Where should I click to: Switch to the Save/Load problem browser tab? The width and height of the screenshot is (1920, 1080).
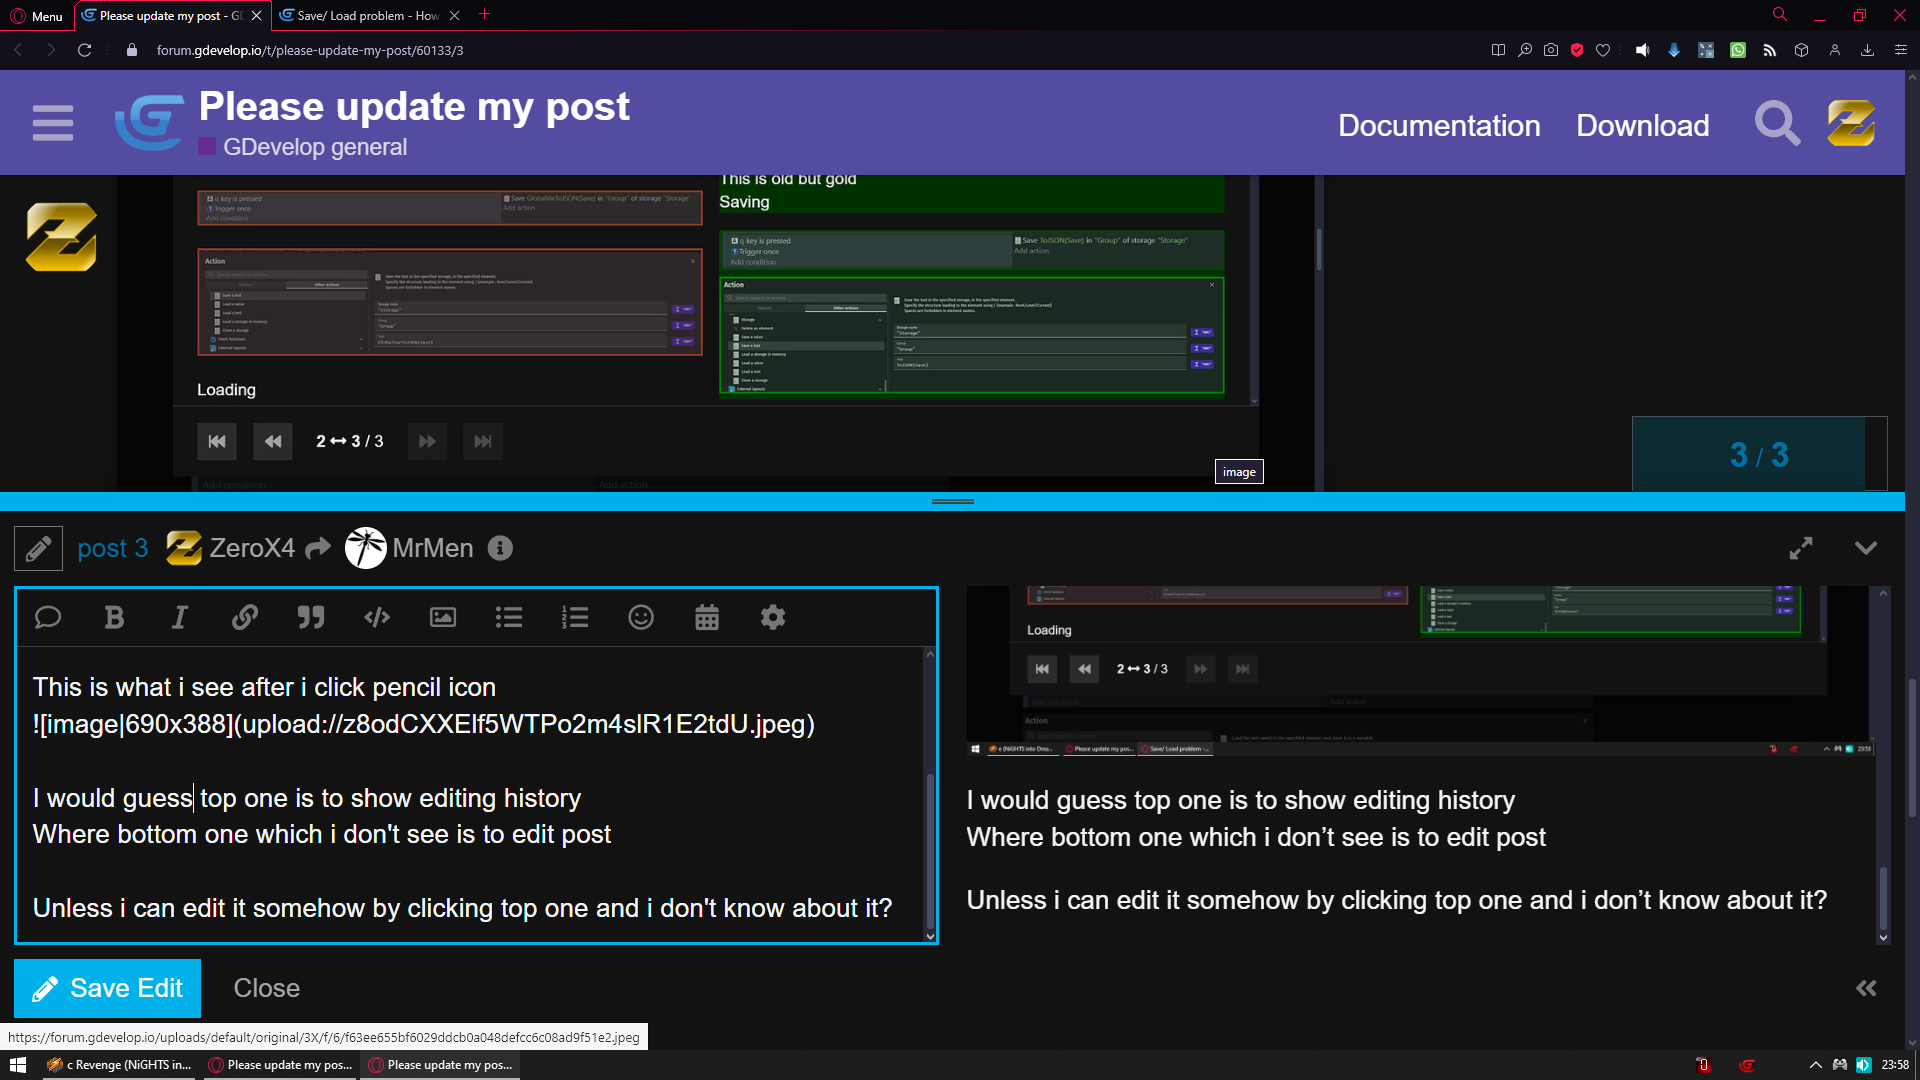coord(365,15)
